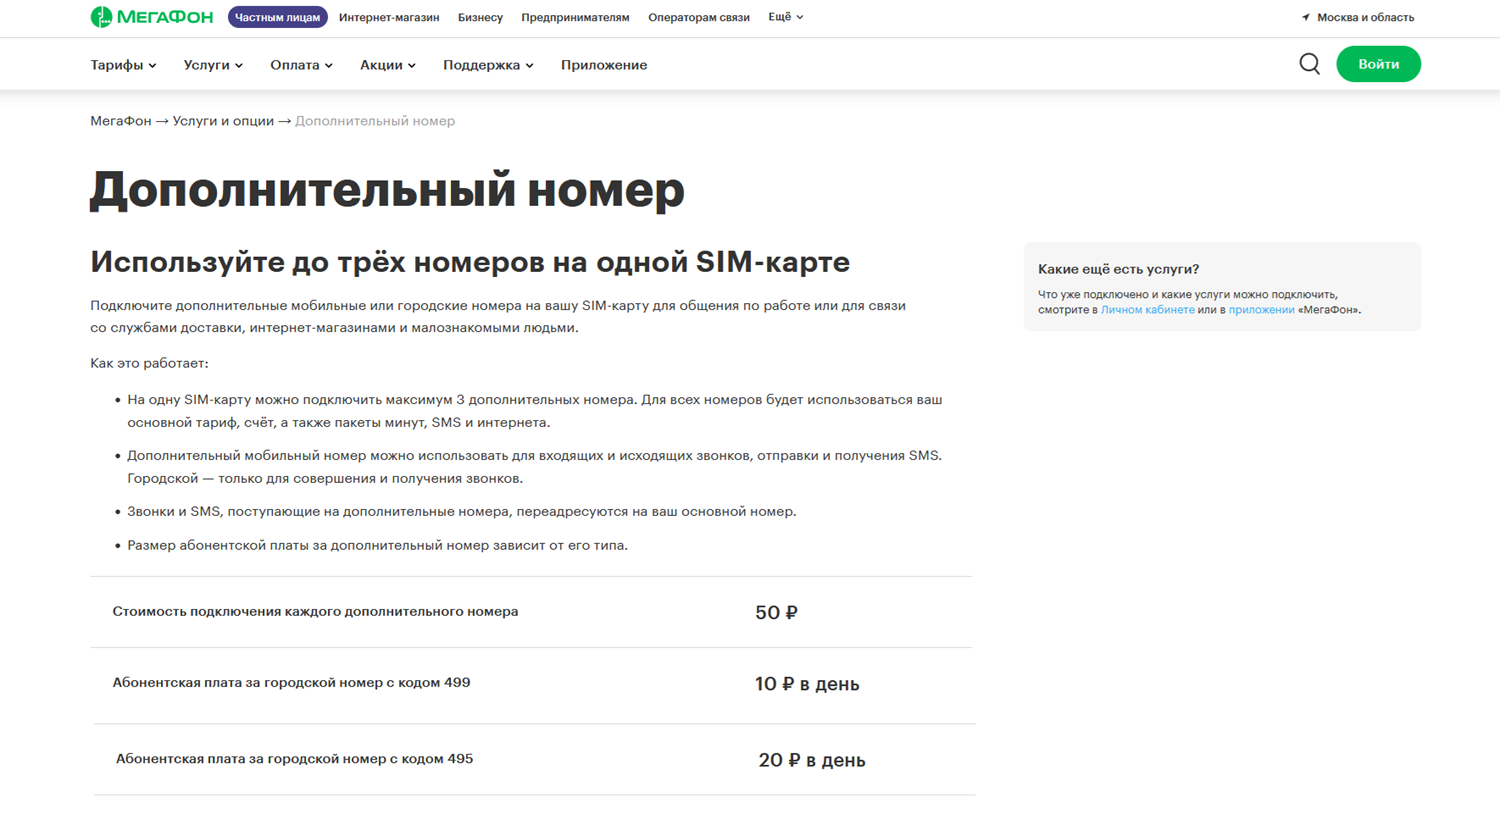Click the 20 ₽ в день value
This screenshot has height=814, width=1500.
coord(812,760)
